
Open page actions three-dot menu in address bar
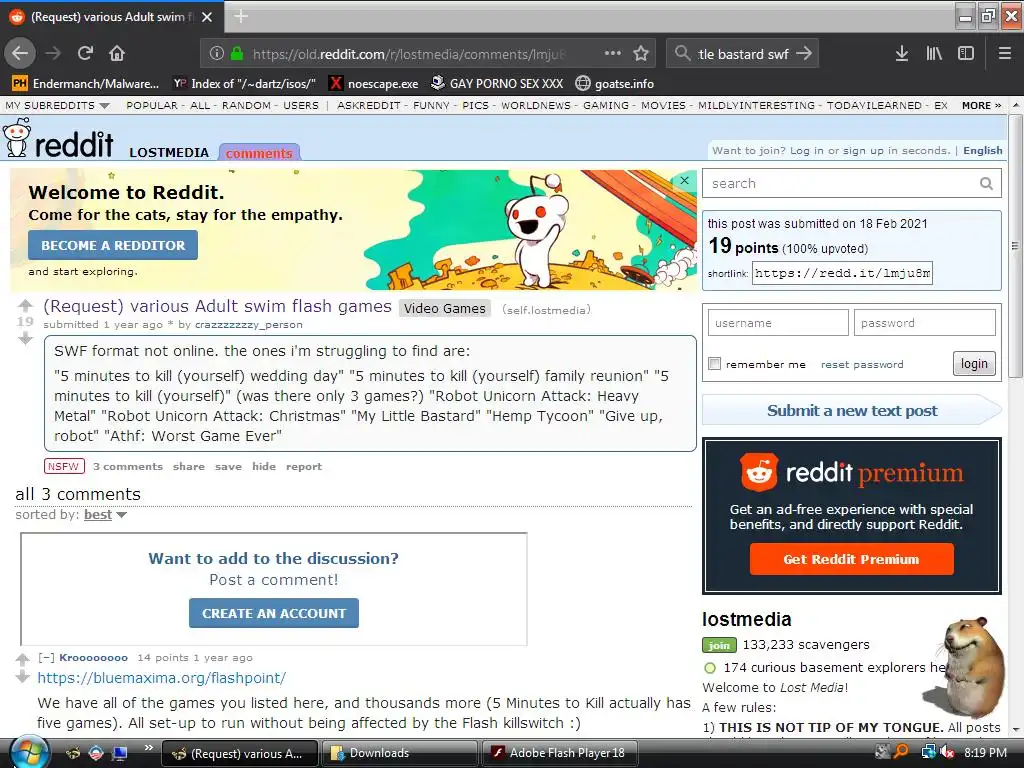coord(613,54)
